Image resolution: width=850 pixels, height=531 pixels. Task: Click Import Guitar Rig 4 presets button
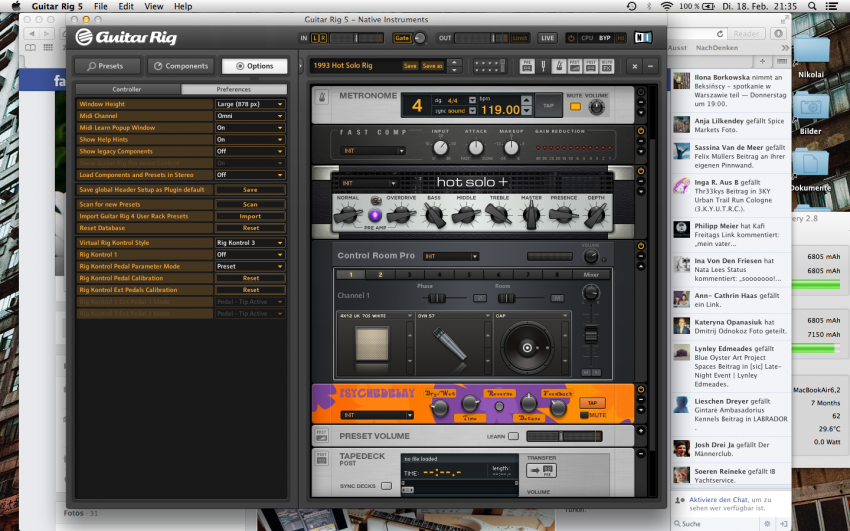click(x=250, y=216)
